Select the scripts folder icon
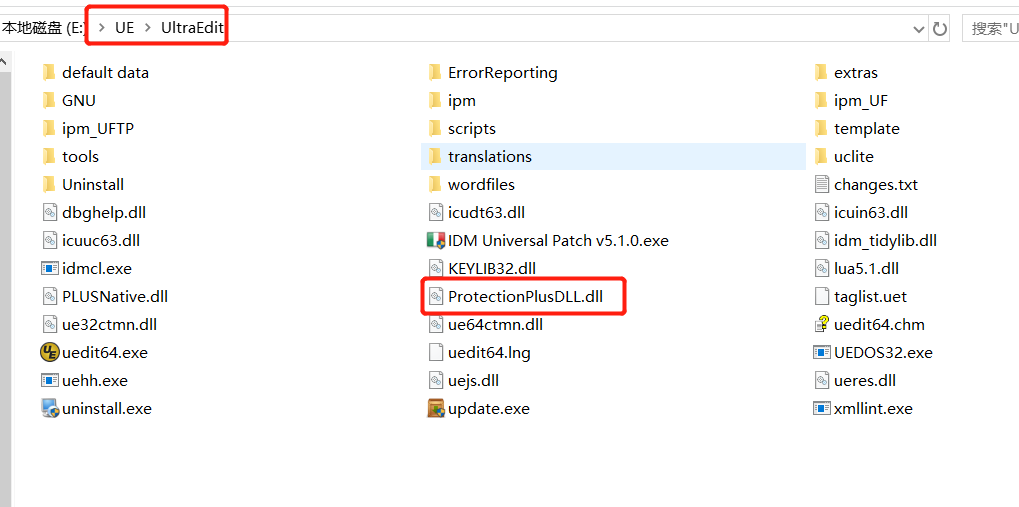Screen dimensions: 1019x507 coord(435,129)
